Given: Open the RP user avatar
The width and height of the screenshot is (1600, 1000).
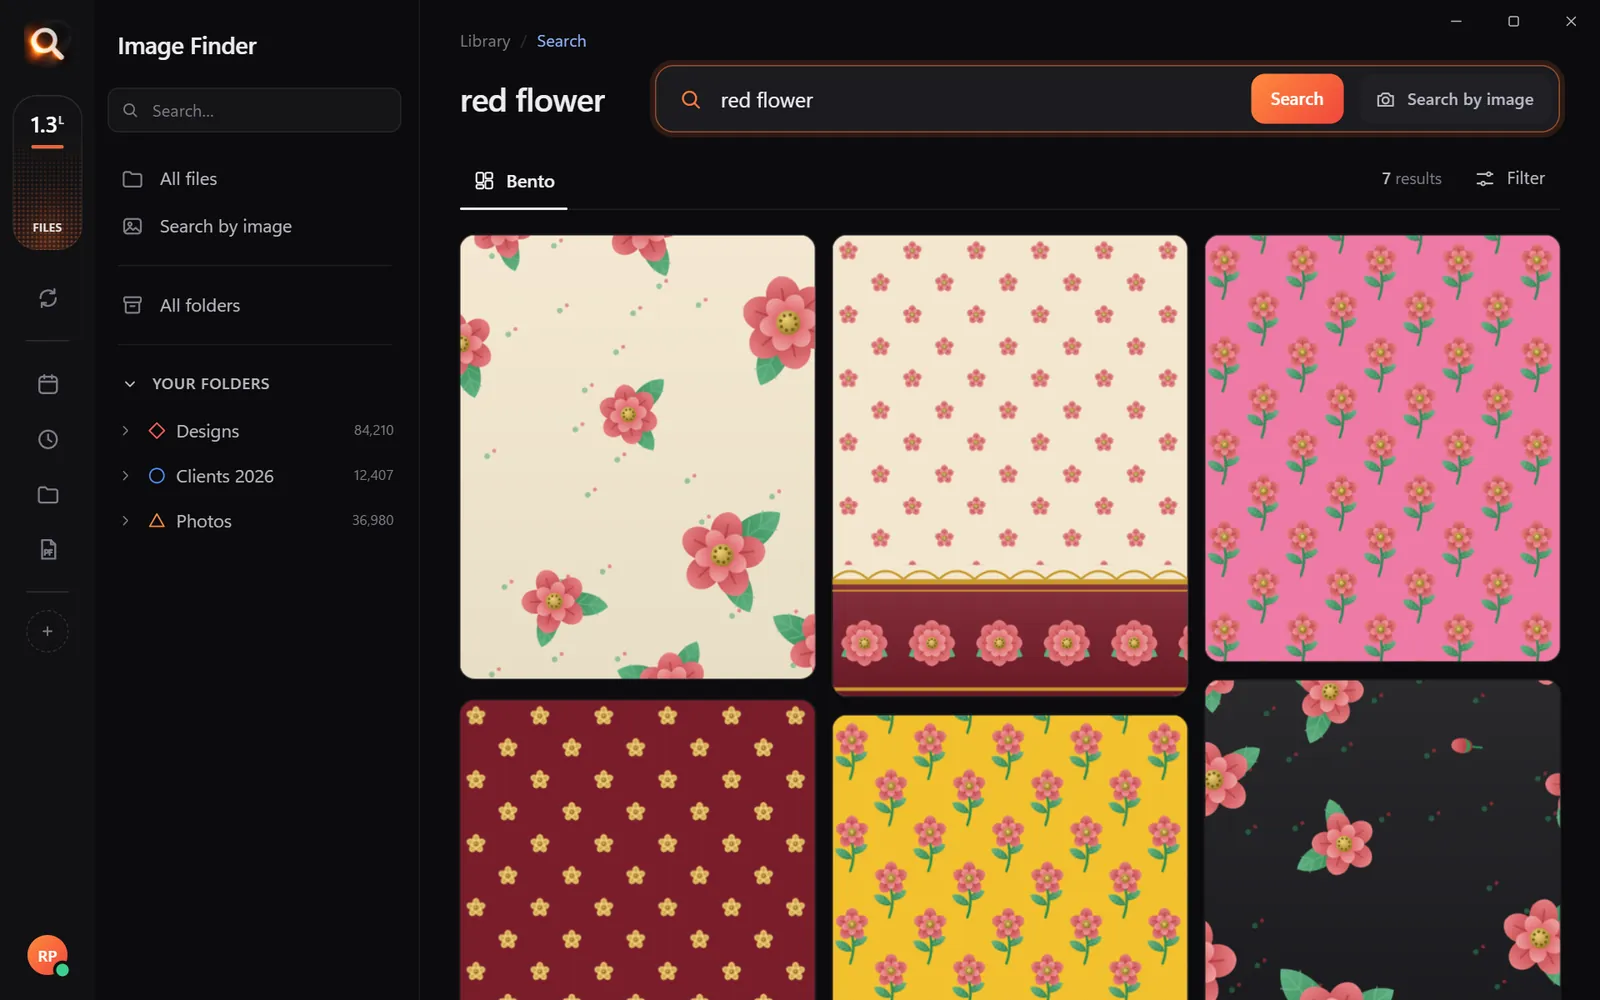Looking at the screenshot, I should pos(47,956).
